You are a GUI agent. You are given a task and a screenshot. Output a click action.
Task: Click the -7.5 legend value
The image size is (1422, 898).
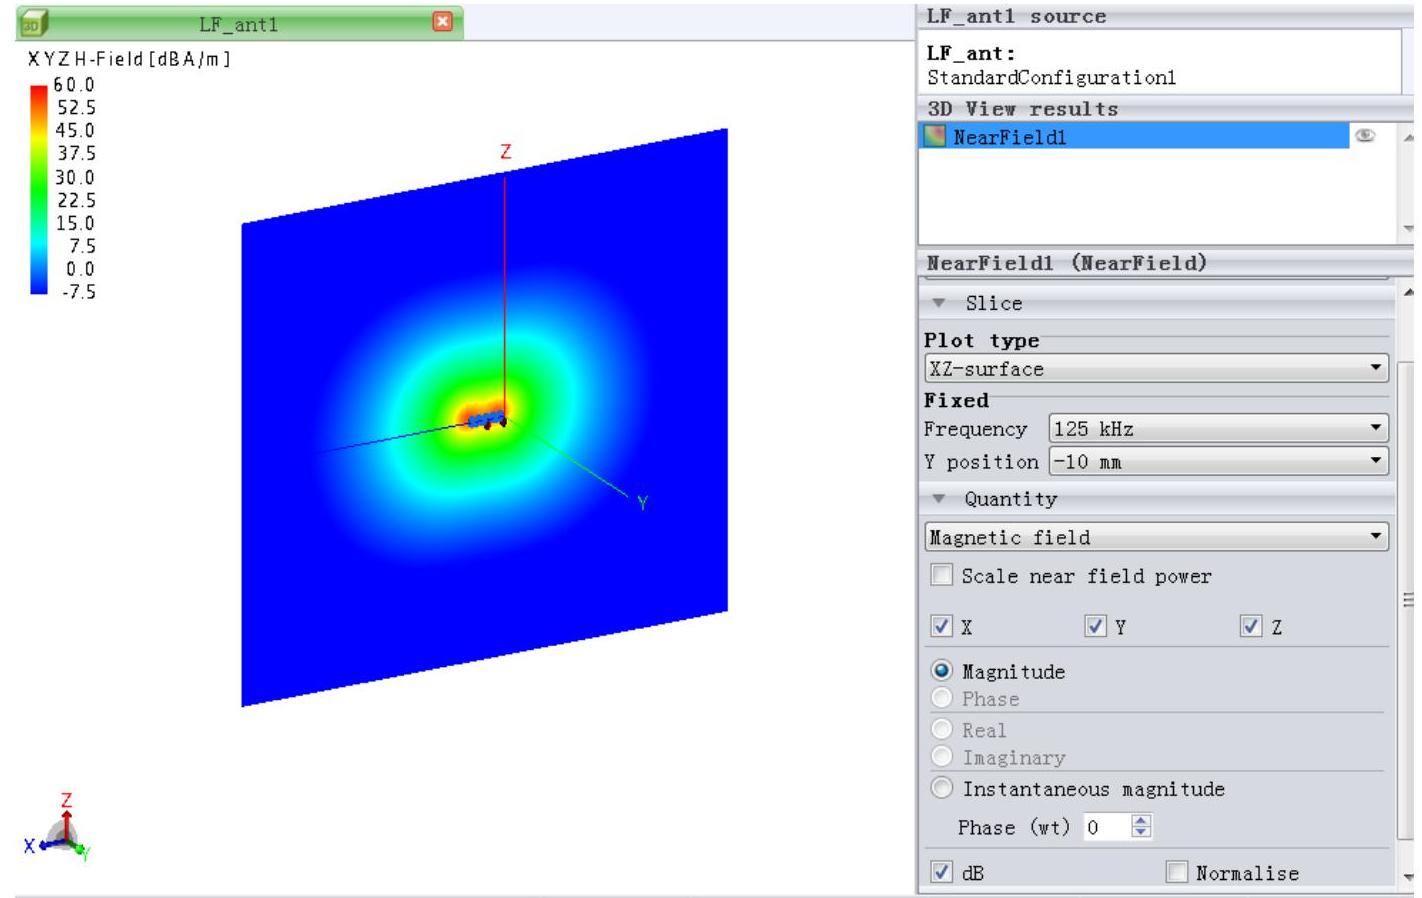click(x=78, y=292)
